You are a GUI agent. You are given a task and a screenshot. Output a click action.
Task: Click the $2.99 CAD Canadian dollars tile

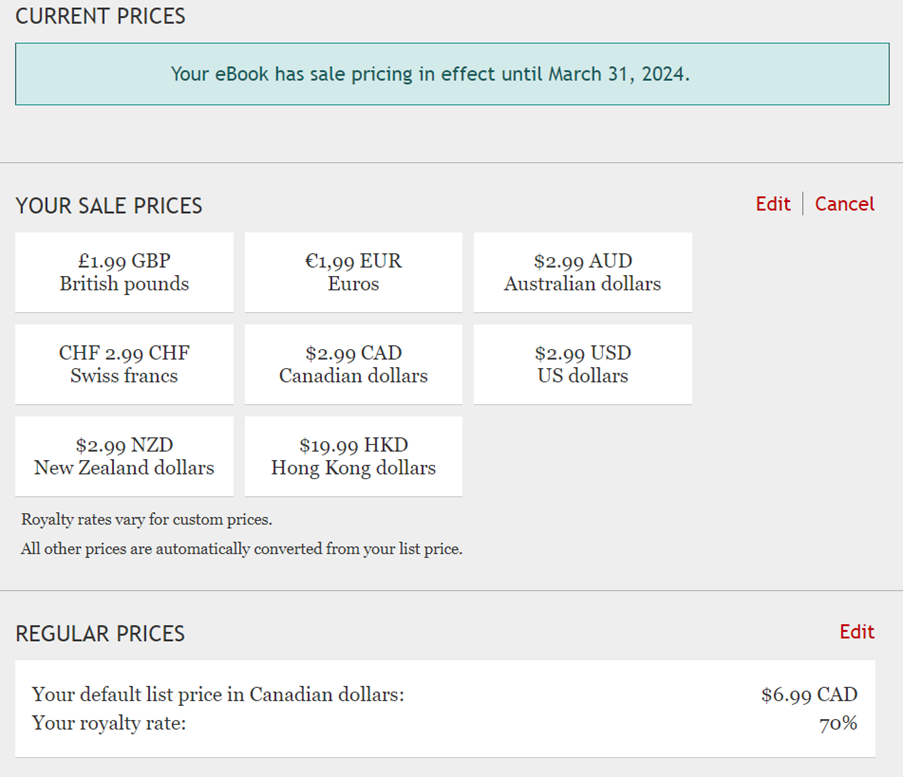[x=353, y=364]
